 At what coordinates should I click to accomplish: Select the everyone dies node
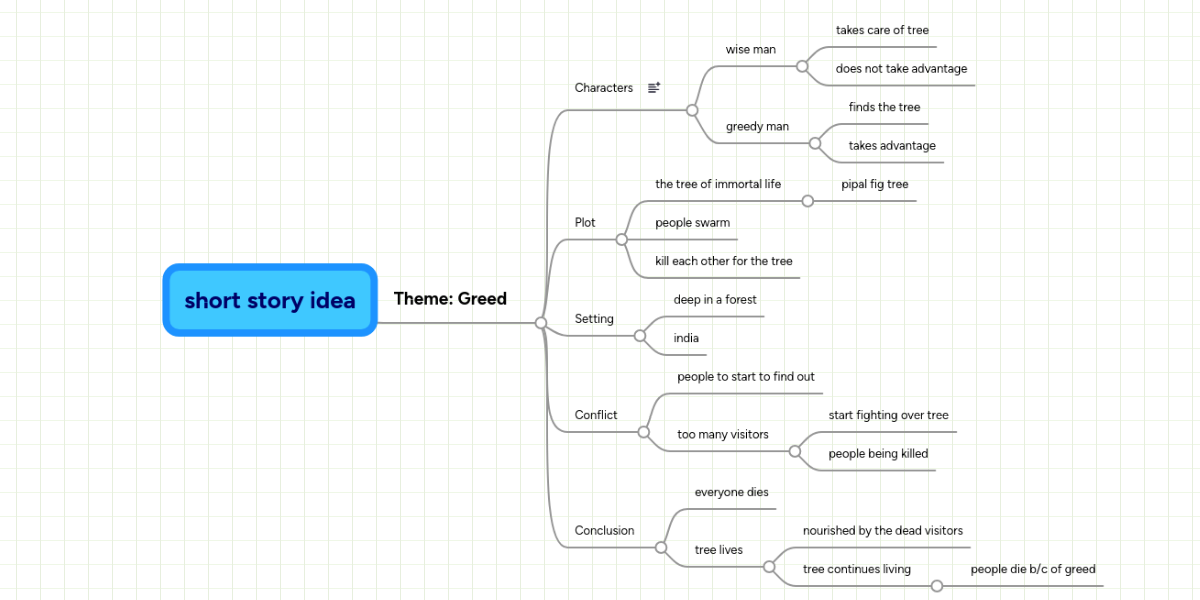tap(731, 492)
